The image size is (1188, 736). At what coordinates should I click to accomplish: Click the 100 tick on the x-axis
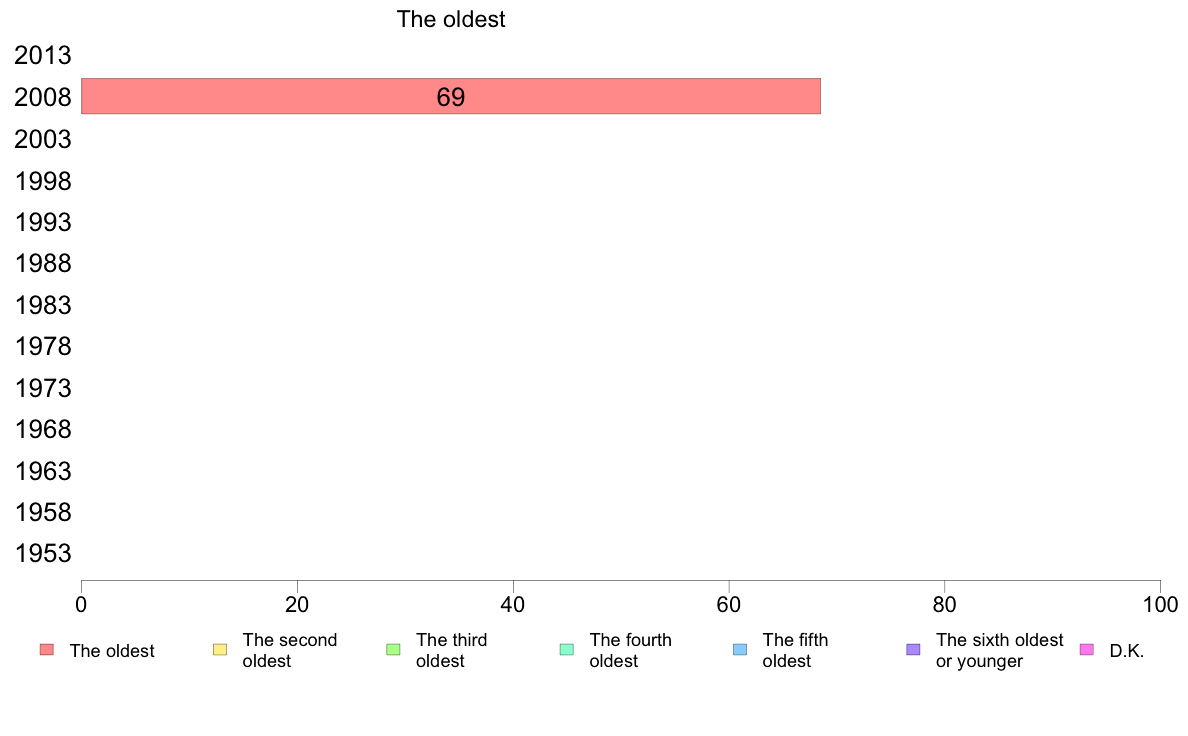(x=1160, y=604)
